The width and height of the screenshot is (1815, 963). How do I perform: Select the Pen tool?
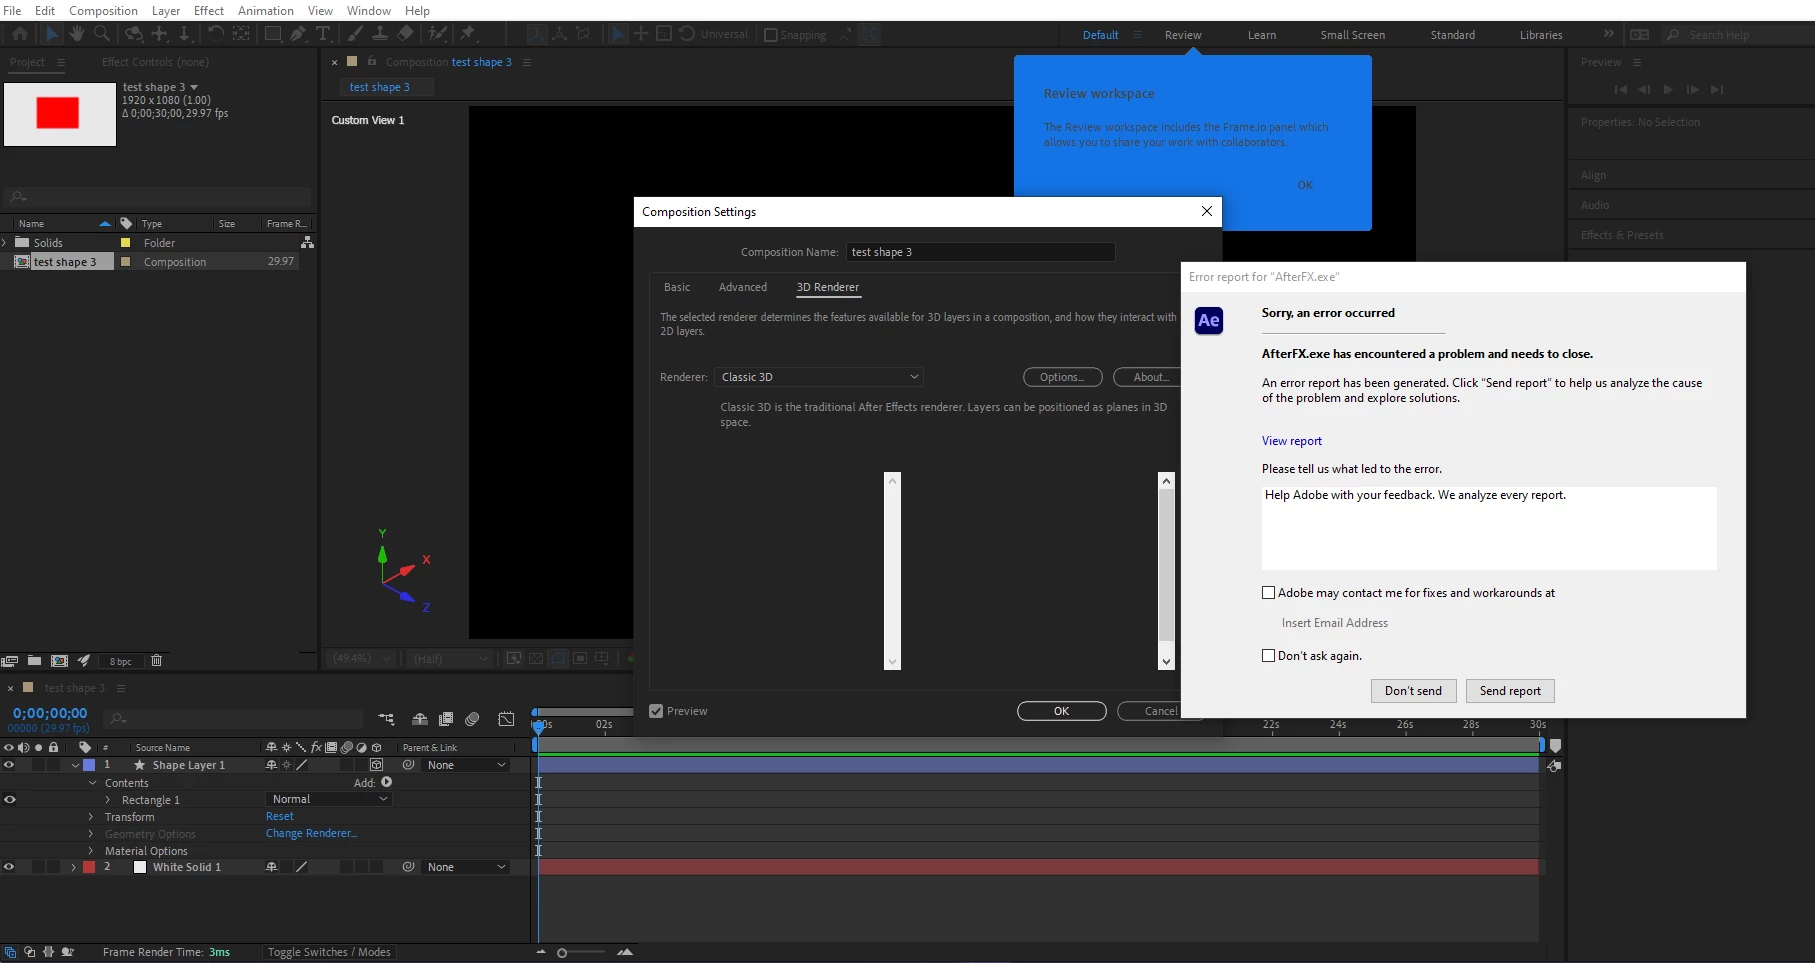(298, 34)
